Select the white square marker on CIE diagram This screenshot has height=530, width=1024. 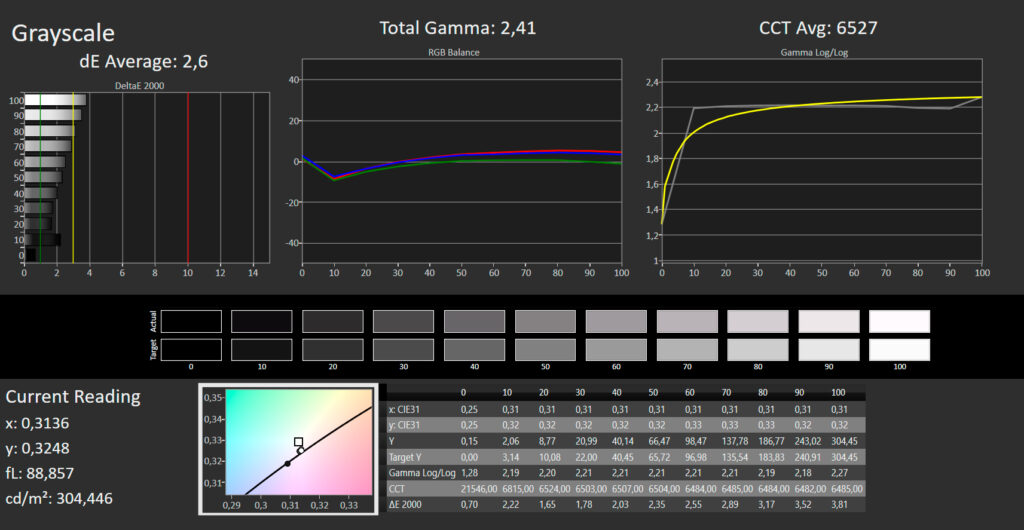pos(298,442)
